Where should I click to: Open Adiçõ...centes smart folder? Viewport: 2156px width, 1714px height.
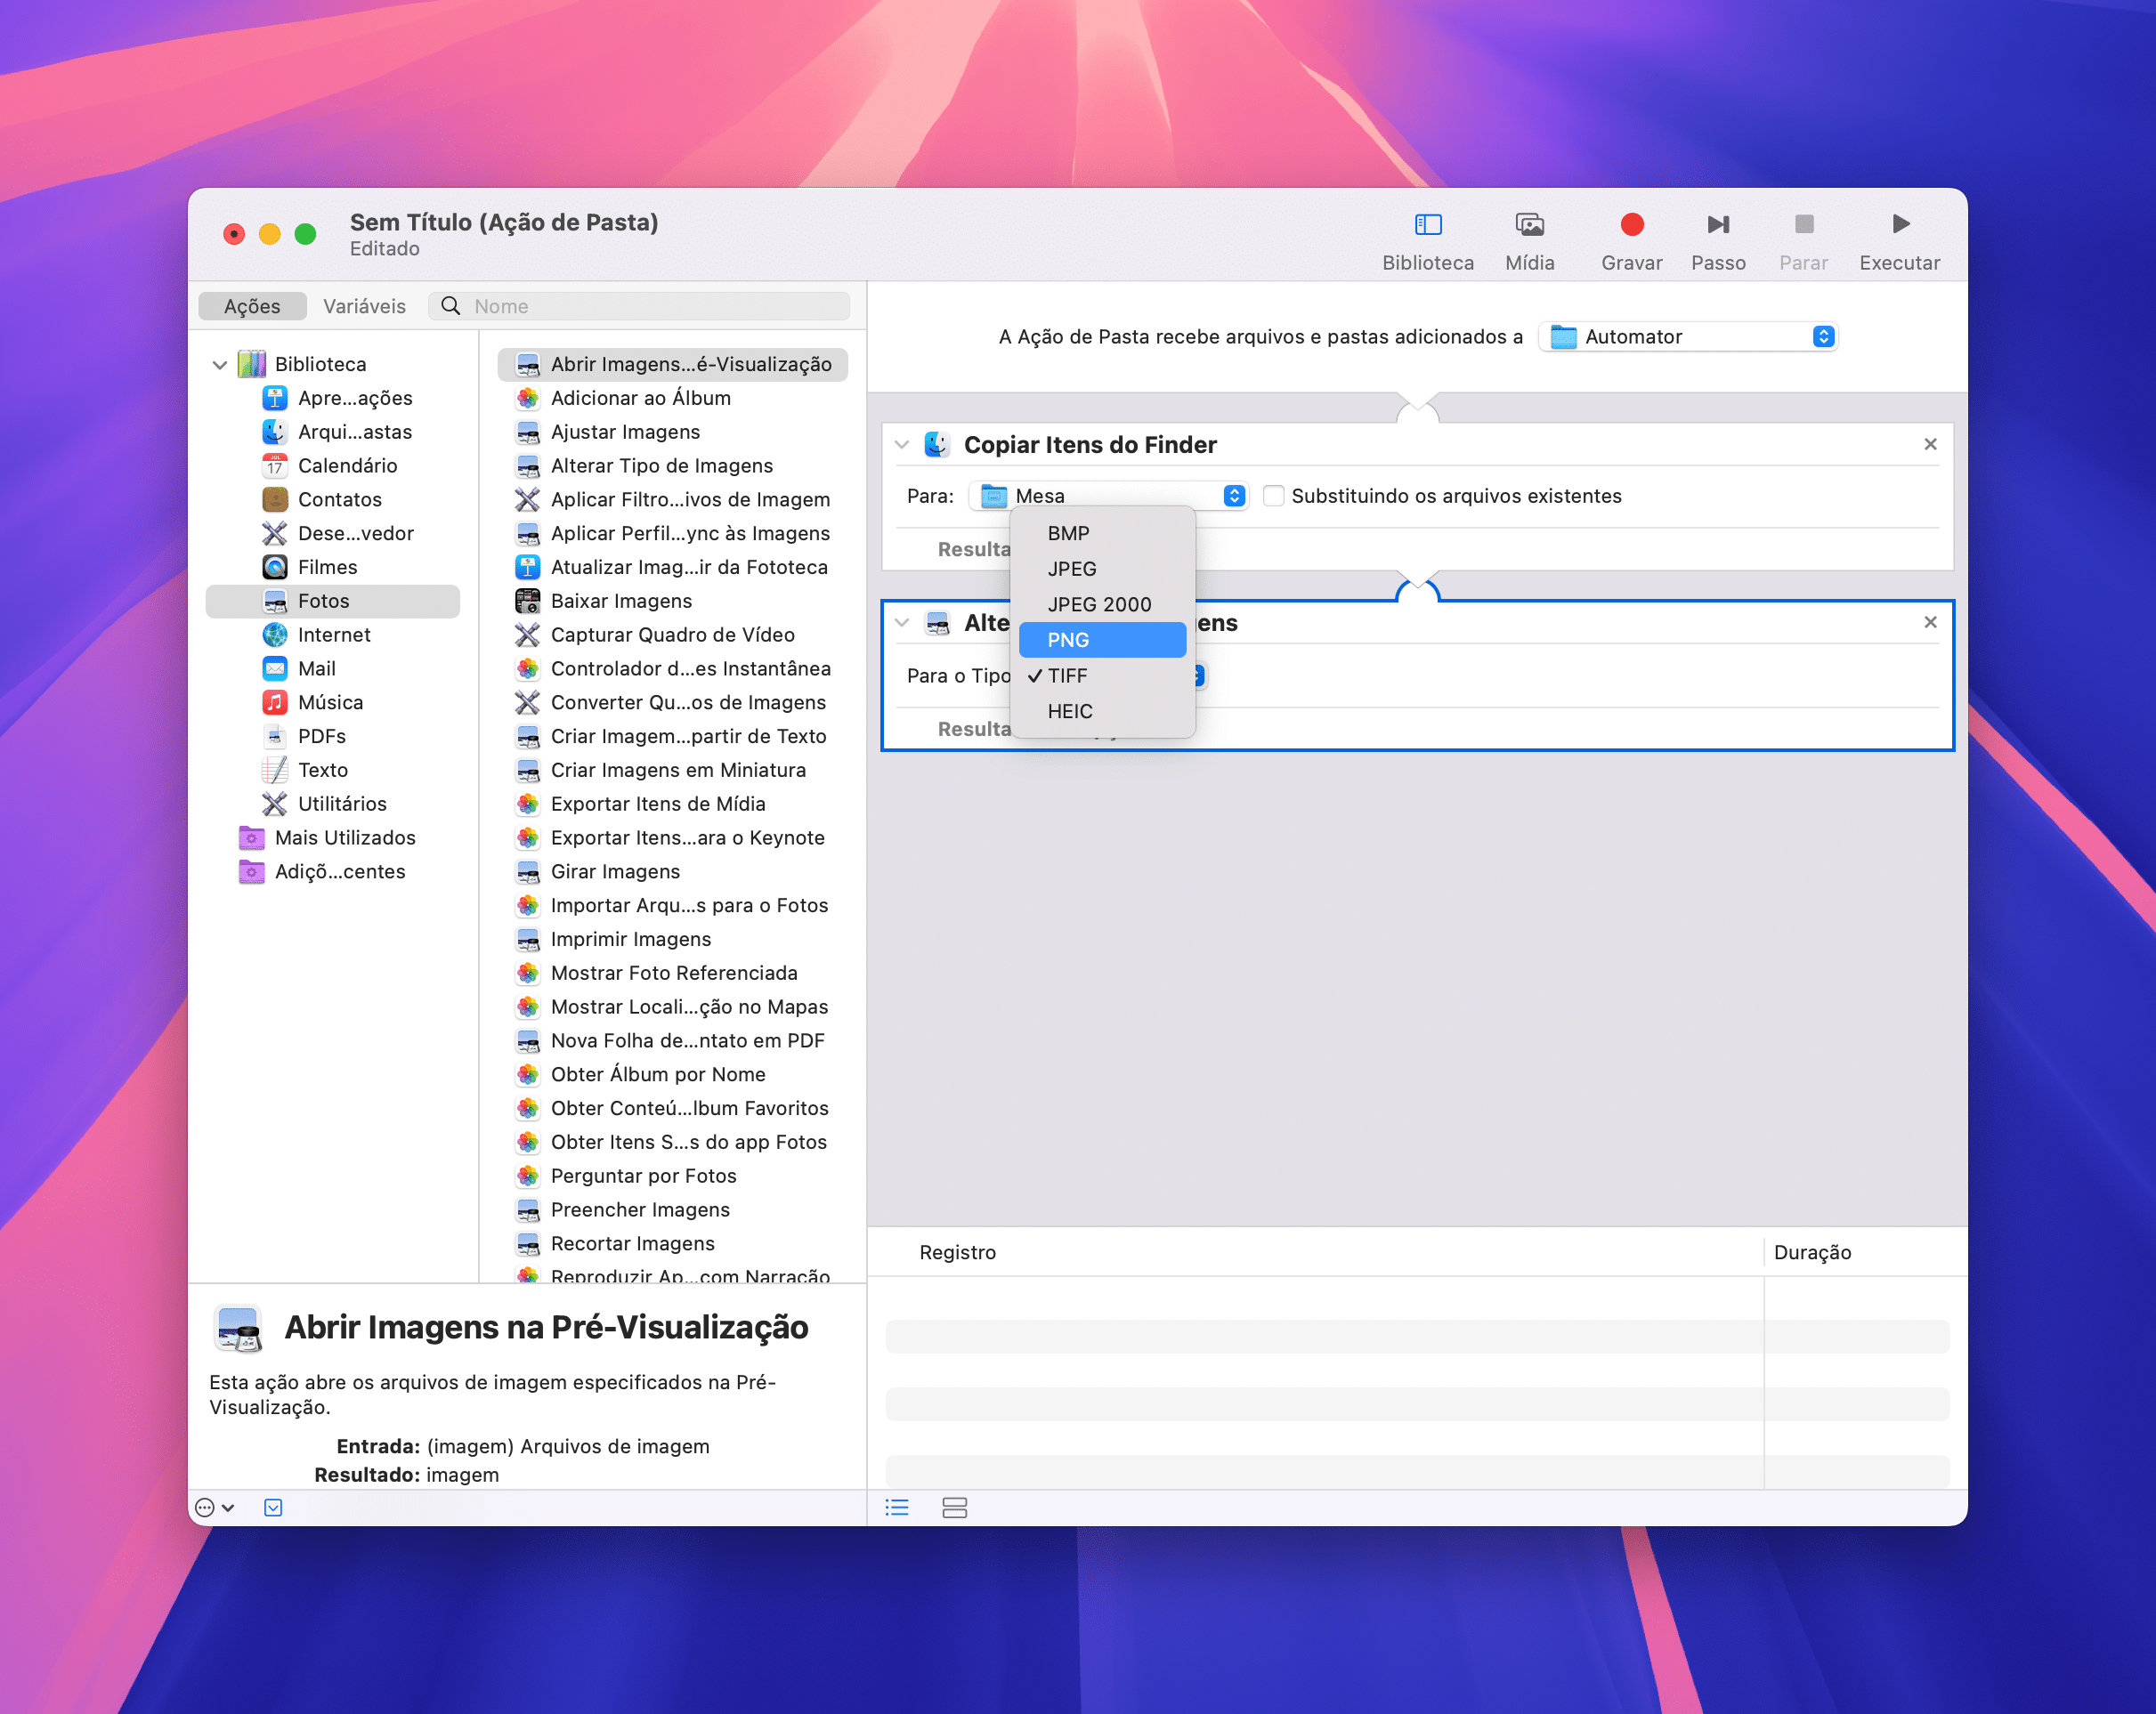click(332, 872)
